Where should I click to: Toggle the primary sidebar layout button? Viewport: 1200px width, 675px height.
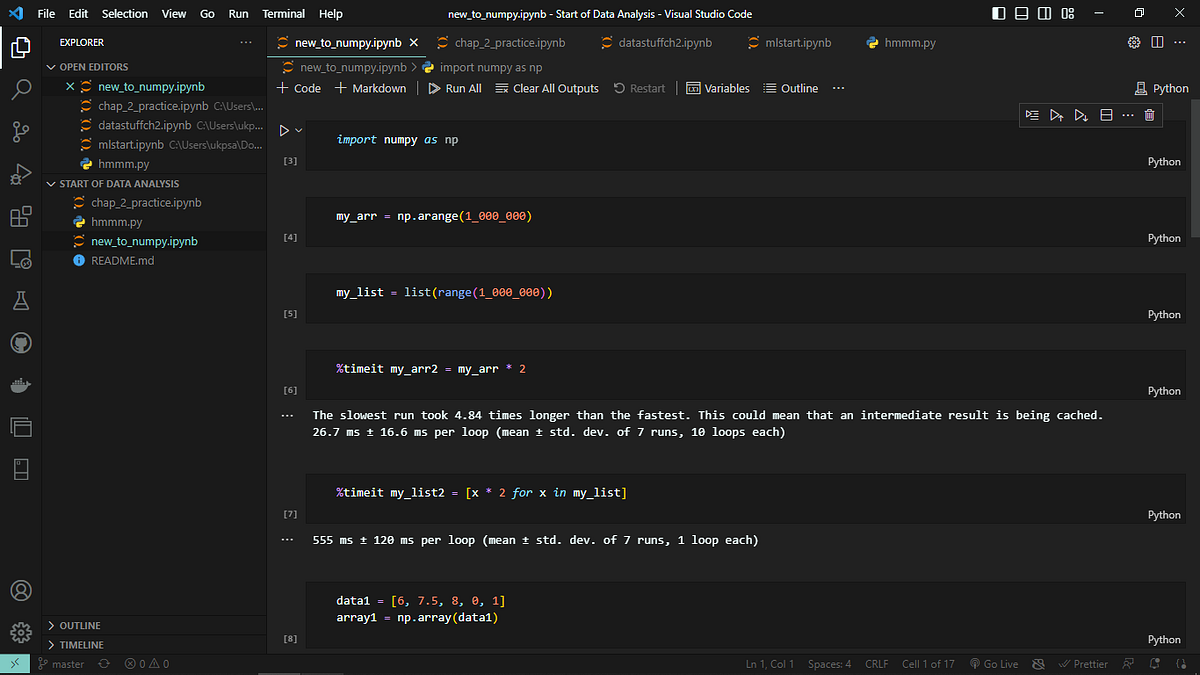pyautogui.click(x=999, y=14)
